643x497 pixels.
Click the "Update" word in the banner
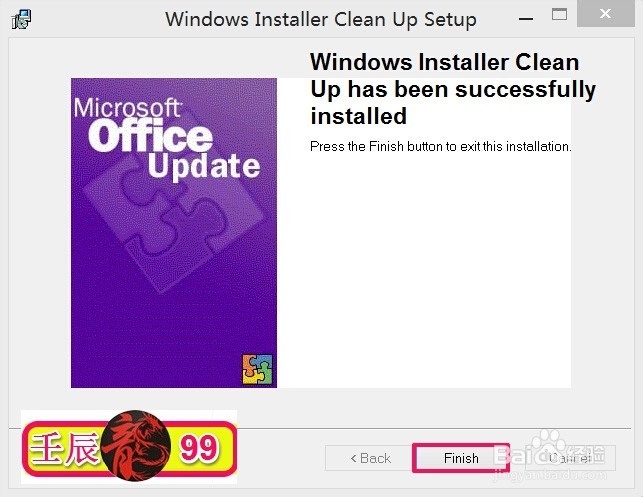tap(204, 166)
